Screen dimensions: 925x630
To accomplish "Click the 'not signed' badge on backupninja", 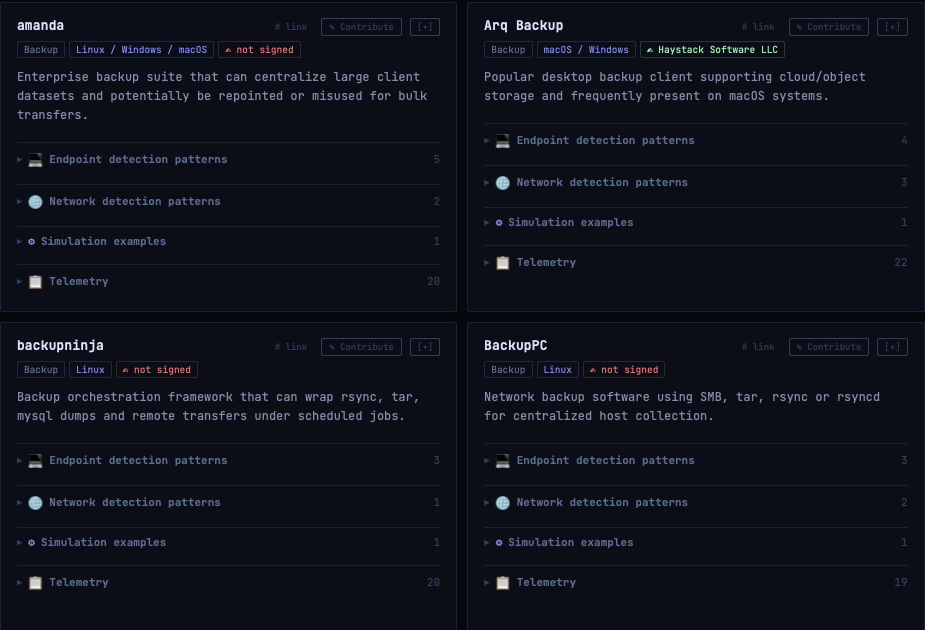I will [x=157, y=370].
